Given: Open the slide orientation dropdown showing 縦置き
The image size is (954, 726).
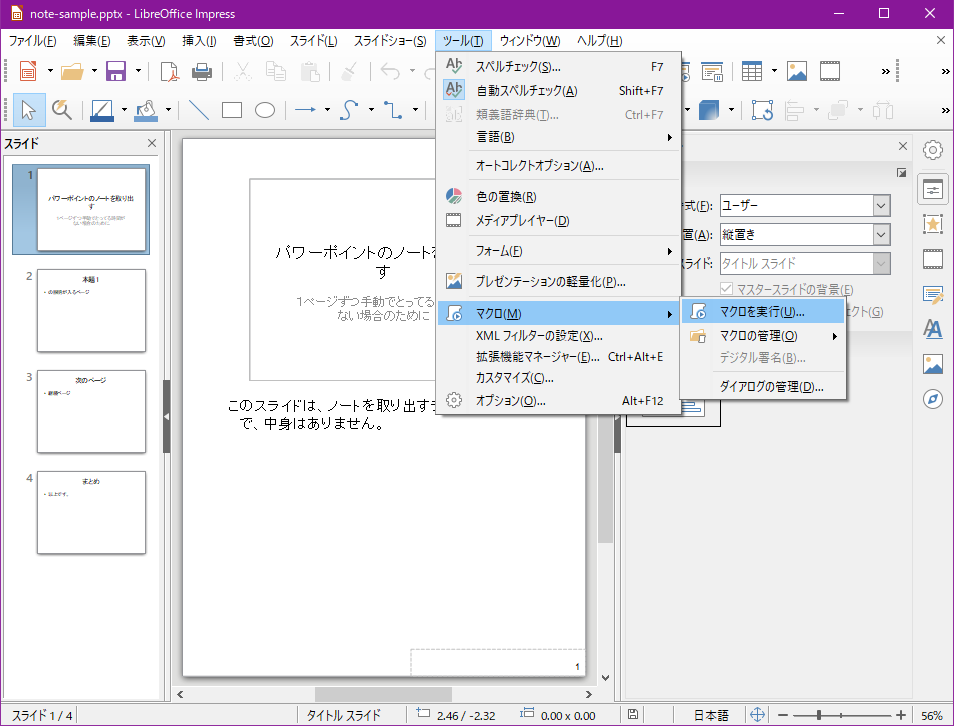Looking at the screenshot, I should click(880, 234).
